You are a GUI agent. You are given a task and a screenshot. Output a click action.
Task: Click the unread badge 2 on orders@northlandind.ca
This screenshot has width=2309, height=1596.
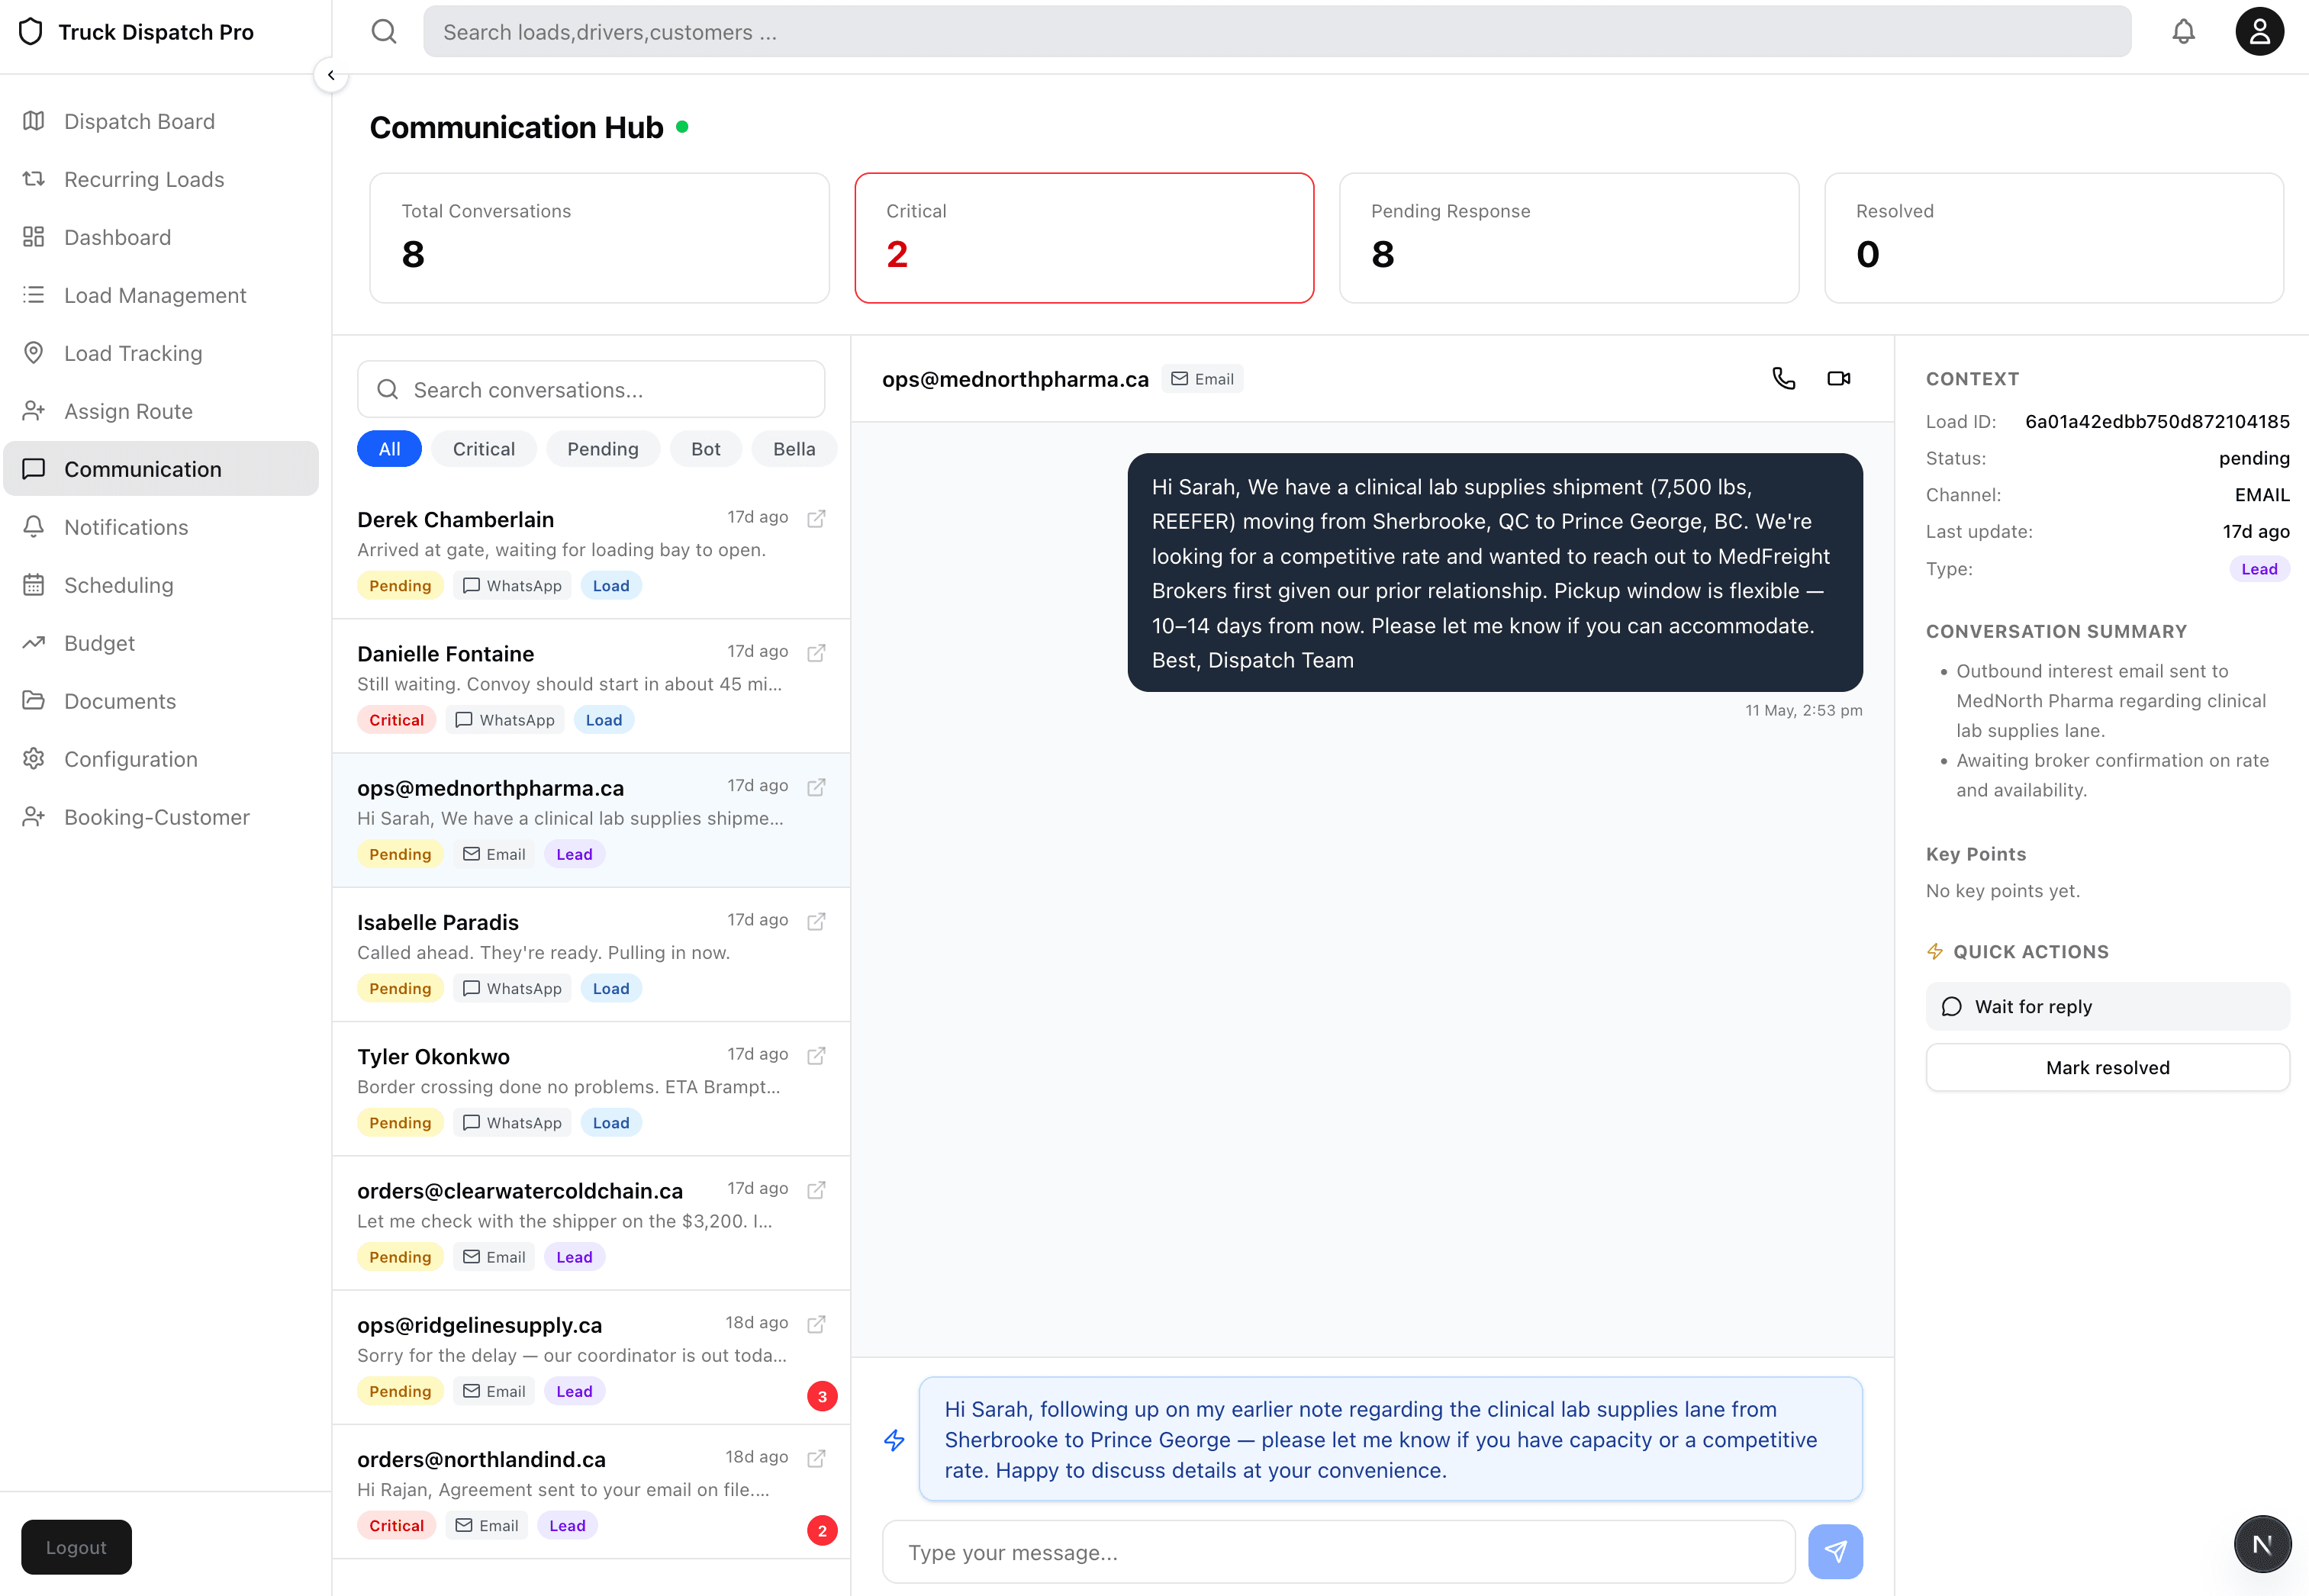pos(822,1530)
